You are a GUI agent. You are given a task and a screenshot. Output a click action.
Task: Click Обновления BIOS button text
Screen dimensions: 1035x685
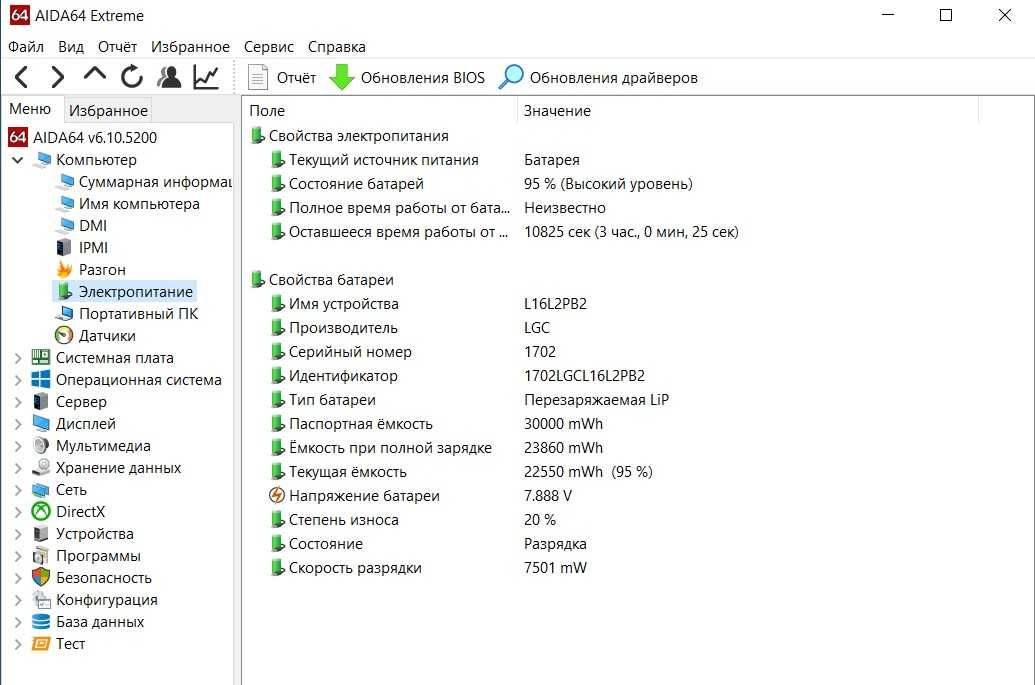(x=422, y=78)
